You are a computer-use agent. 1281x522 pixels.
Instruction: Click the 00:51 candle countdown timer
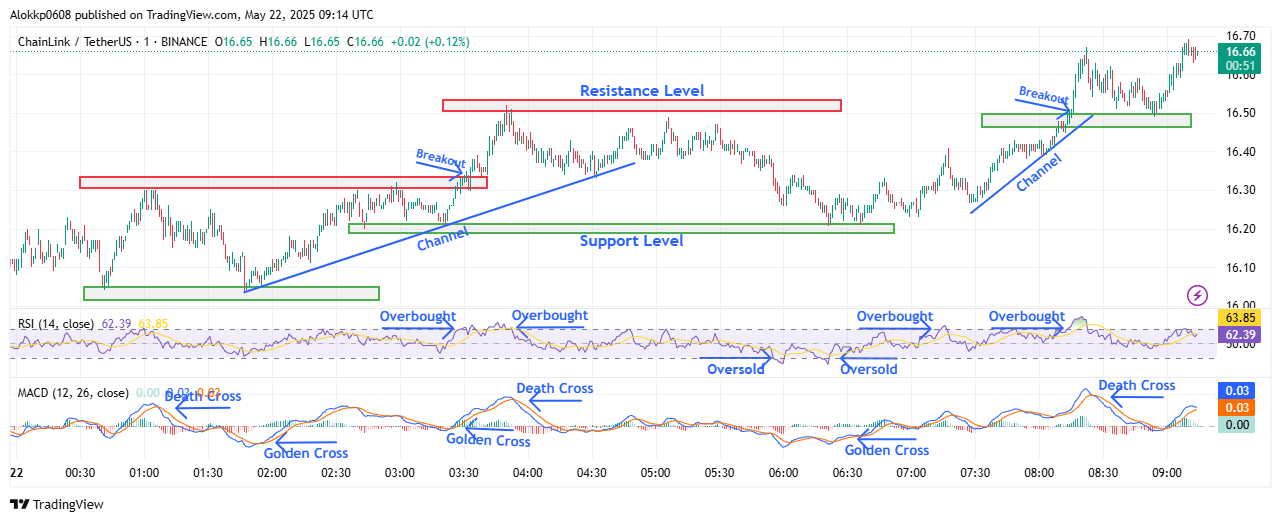coord(1241,66)
